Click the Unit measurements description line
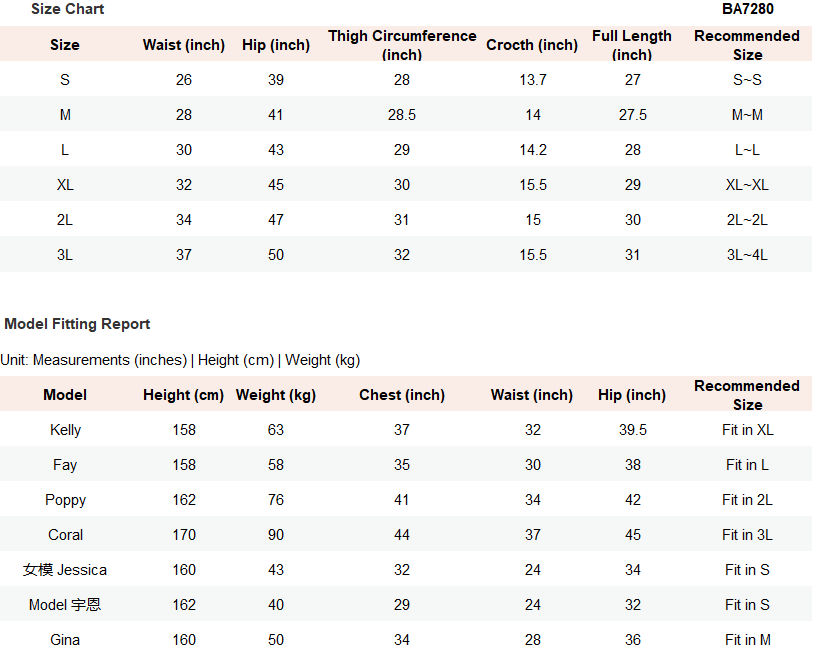 (180, 360)
